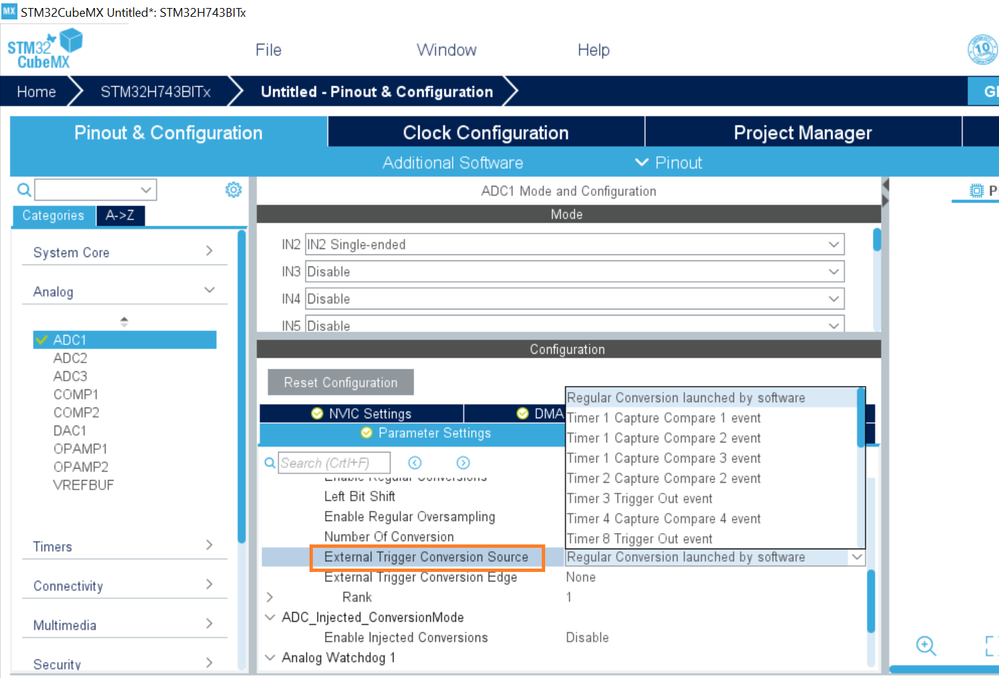Viewport: 999px width, 678px height.
Task: Select ADC2 in peripheral list
Action: click(x=70, y=358)
